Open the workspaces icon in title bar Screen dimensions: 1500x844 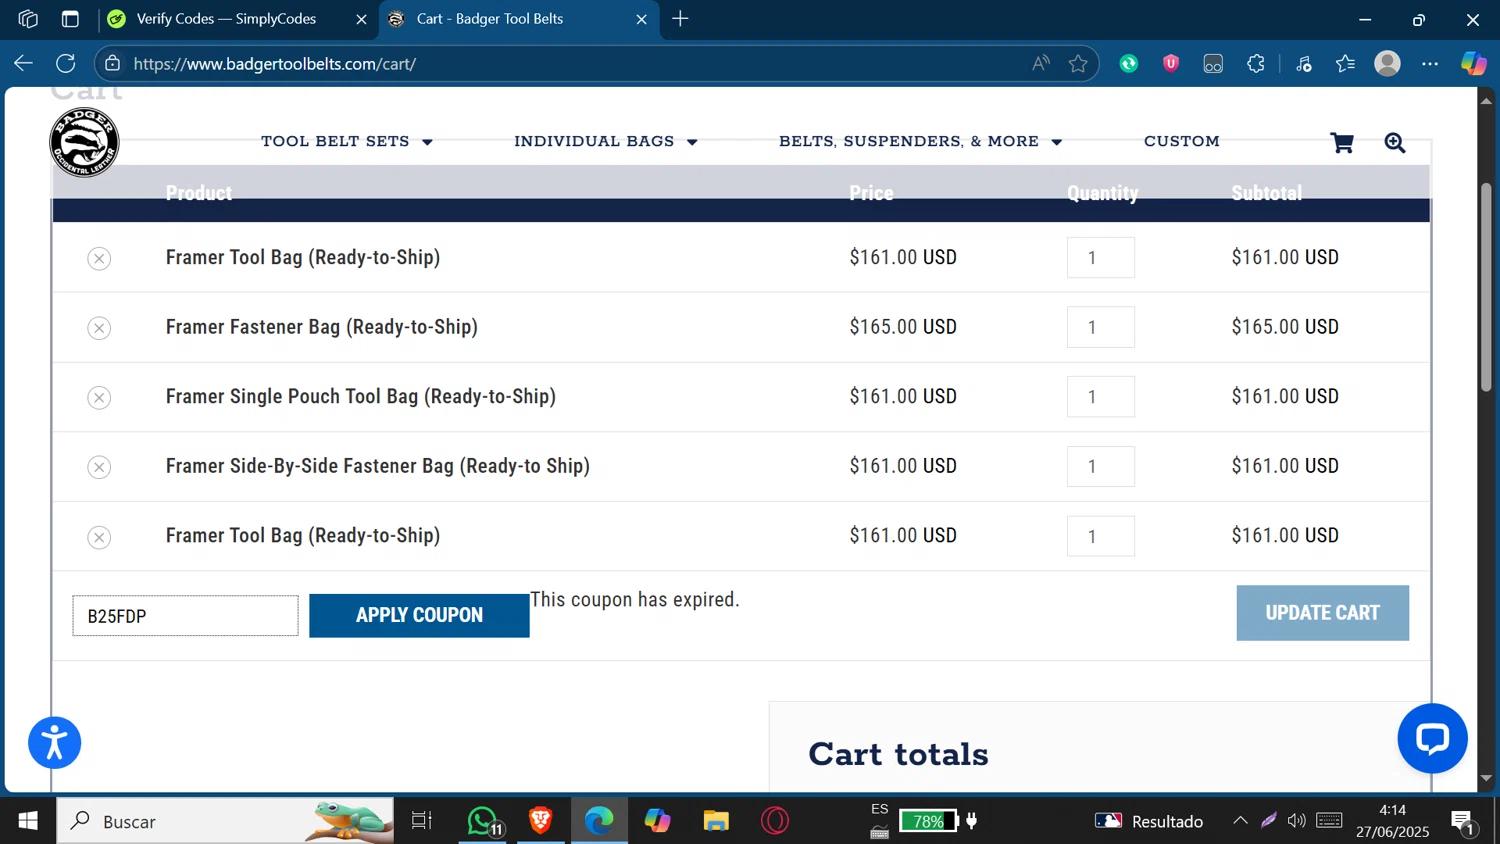28,19
